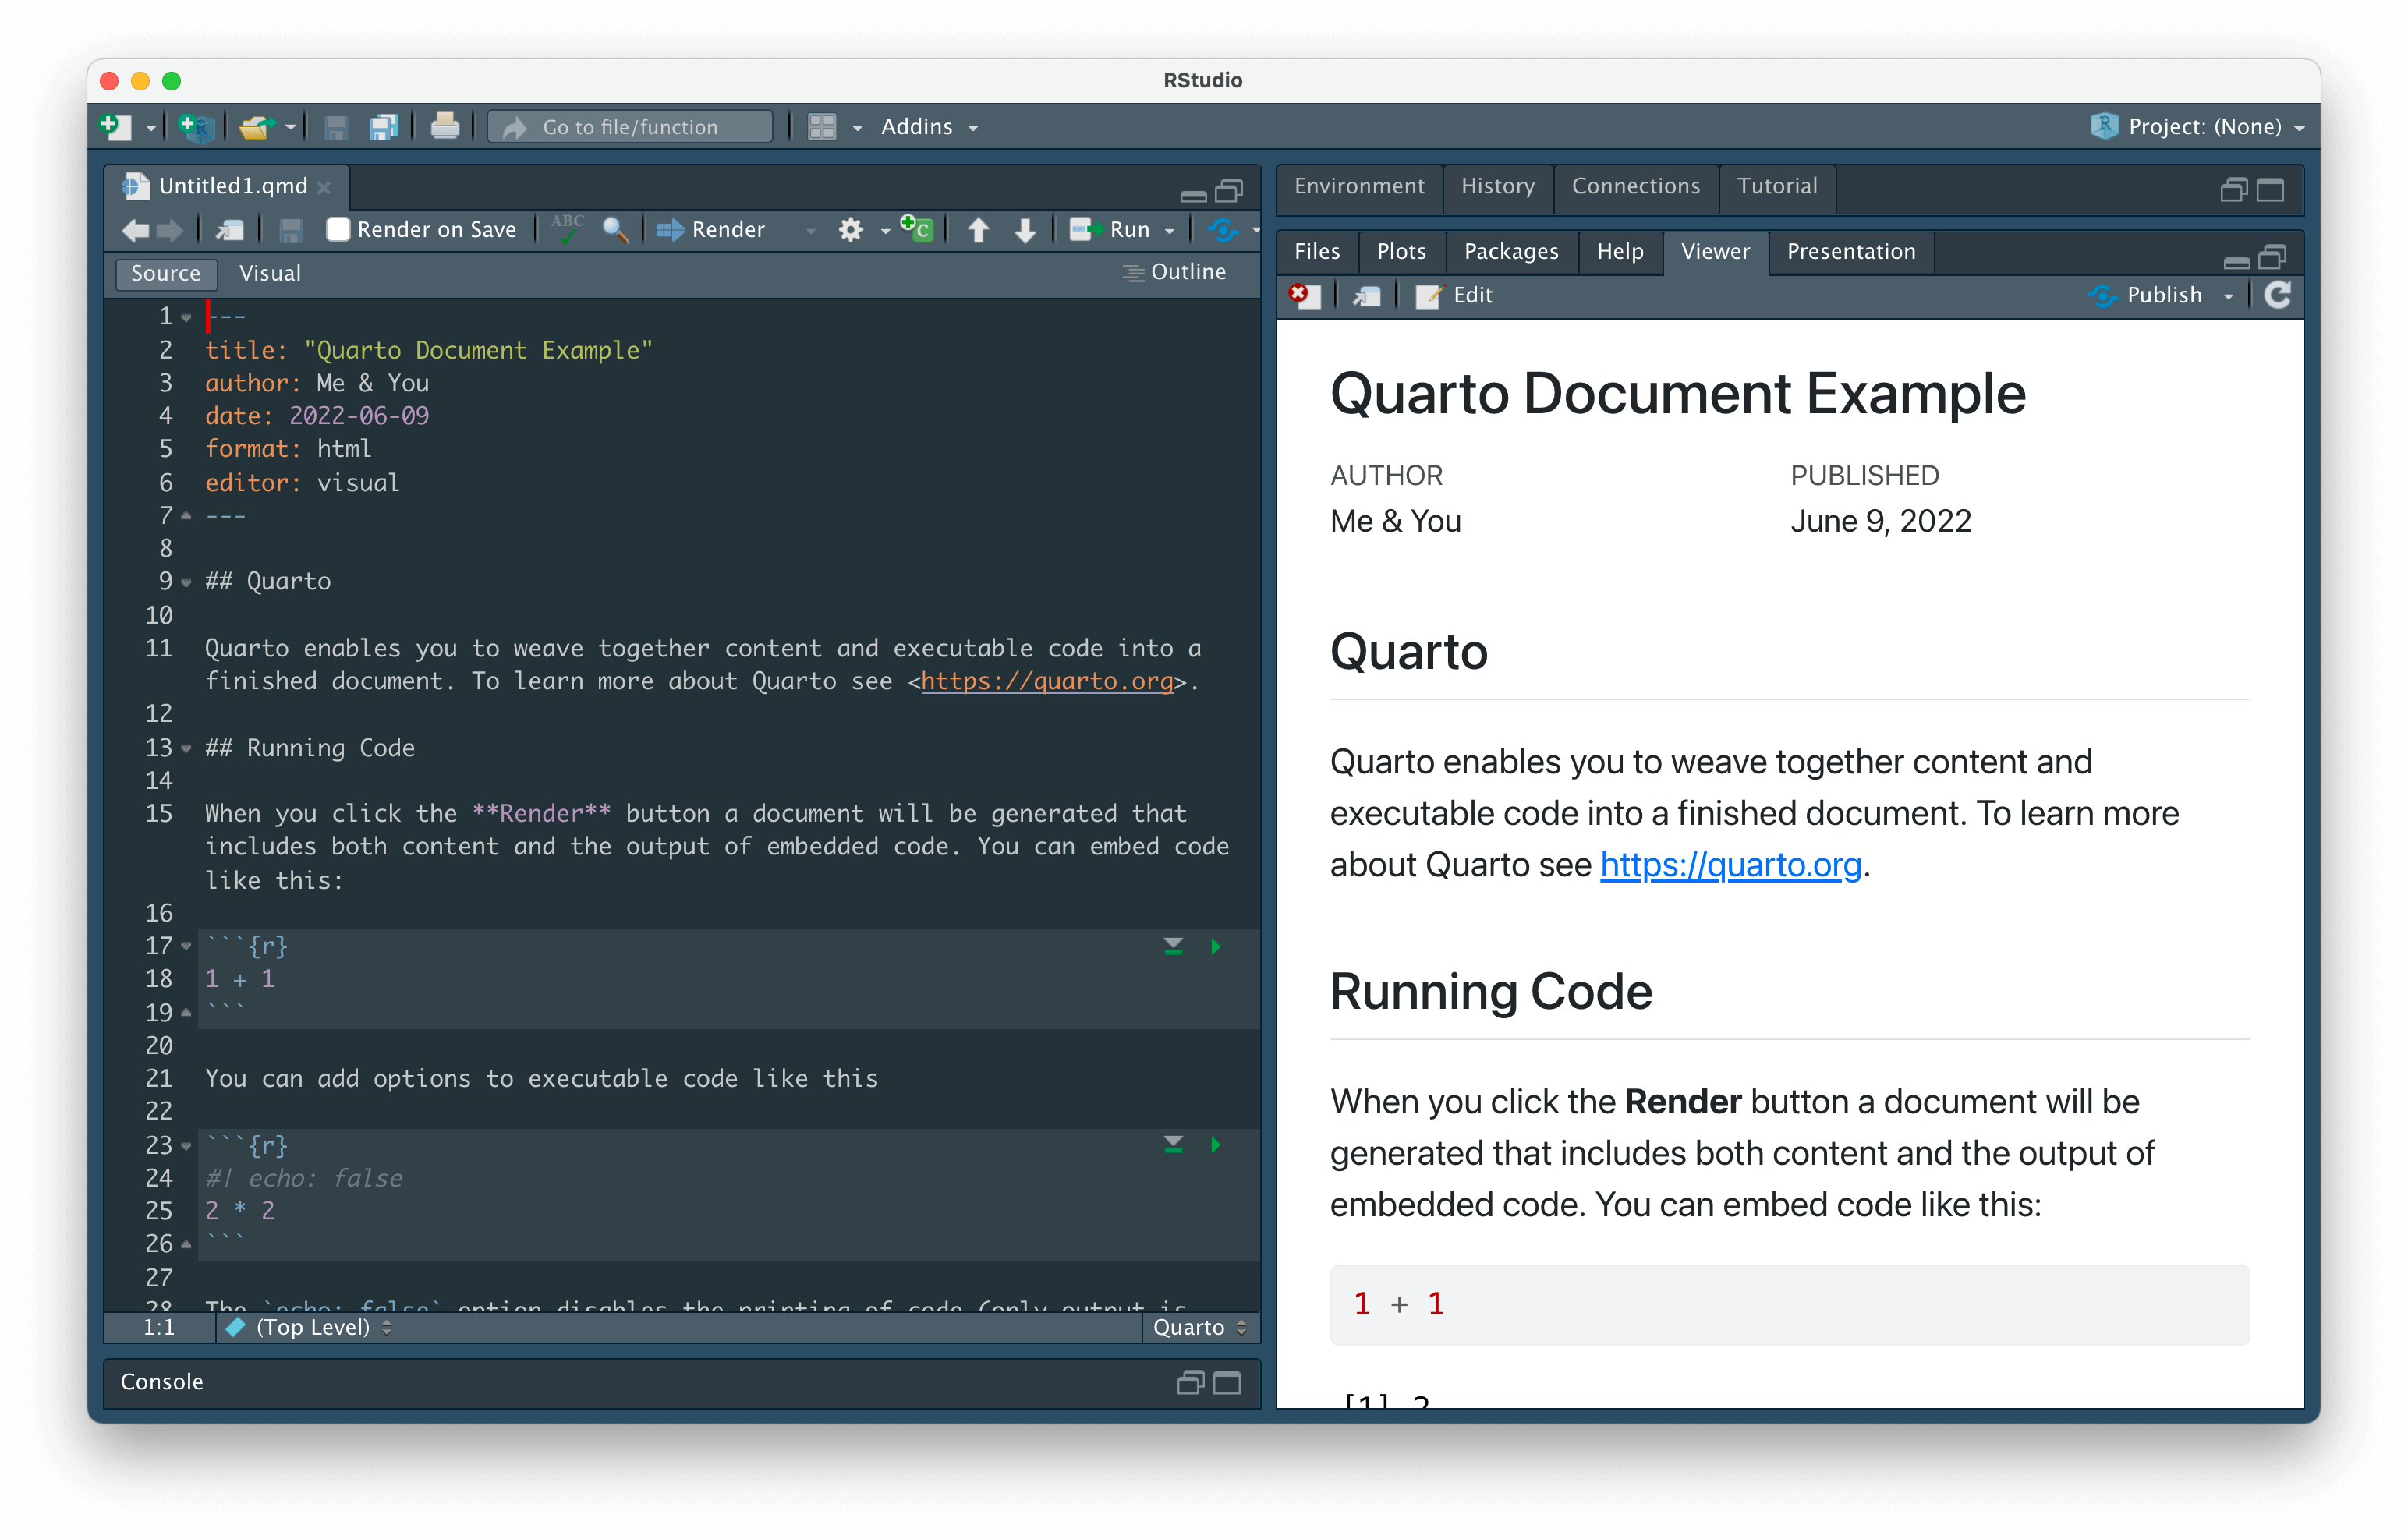Screen dimensions: 2408x1539
Task: Collapse the Quarto section at line 9
Action: [186, 581]
